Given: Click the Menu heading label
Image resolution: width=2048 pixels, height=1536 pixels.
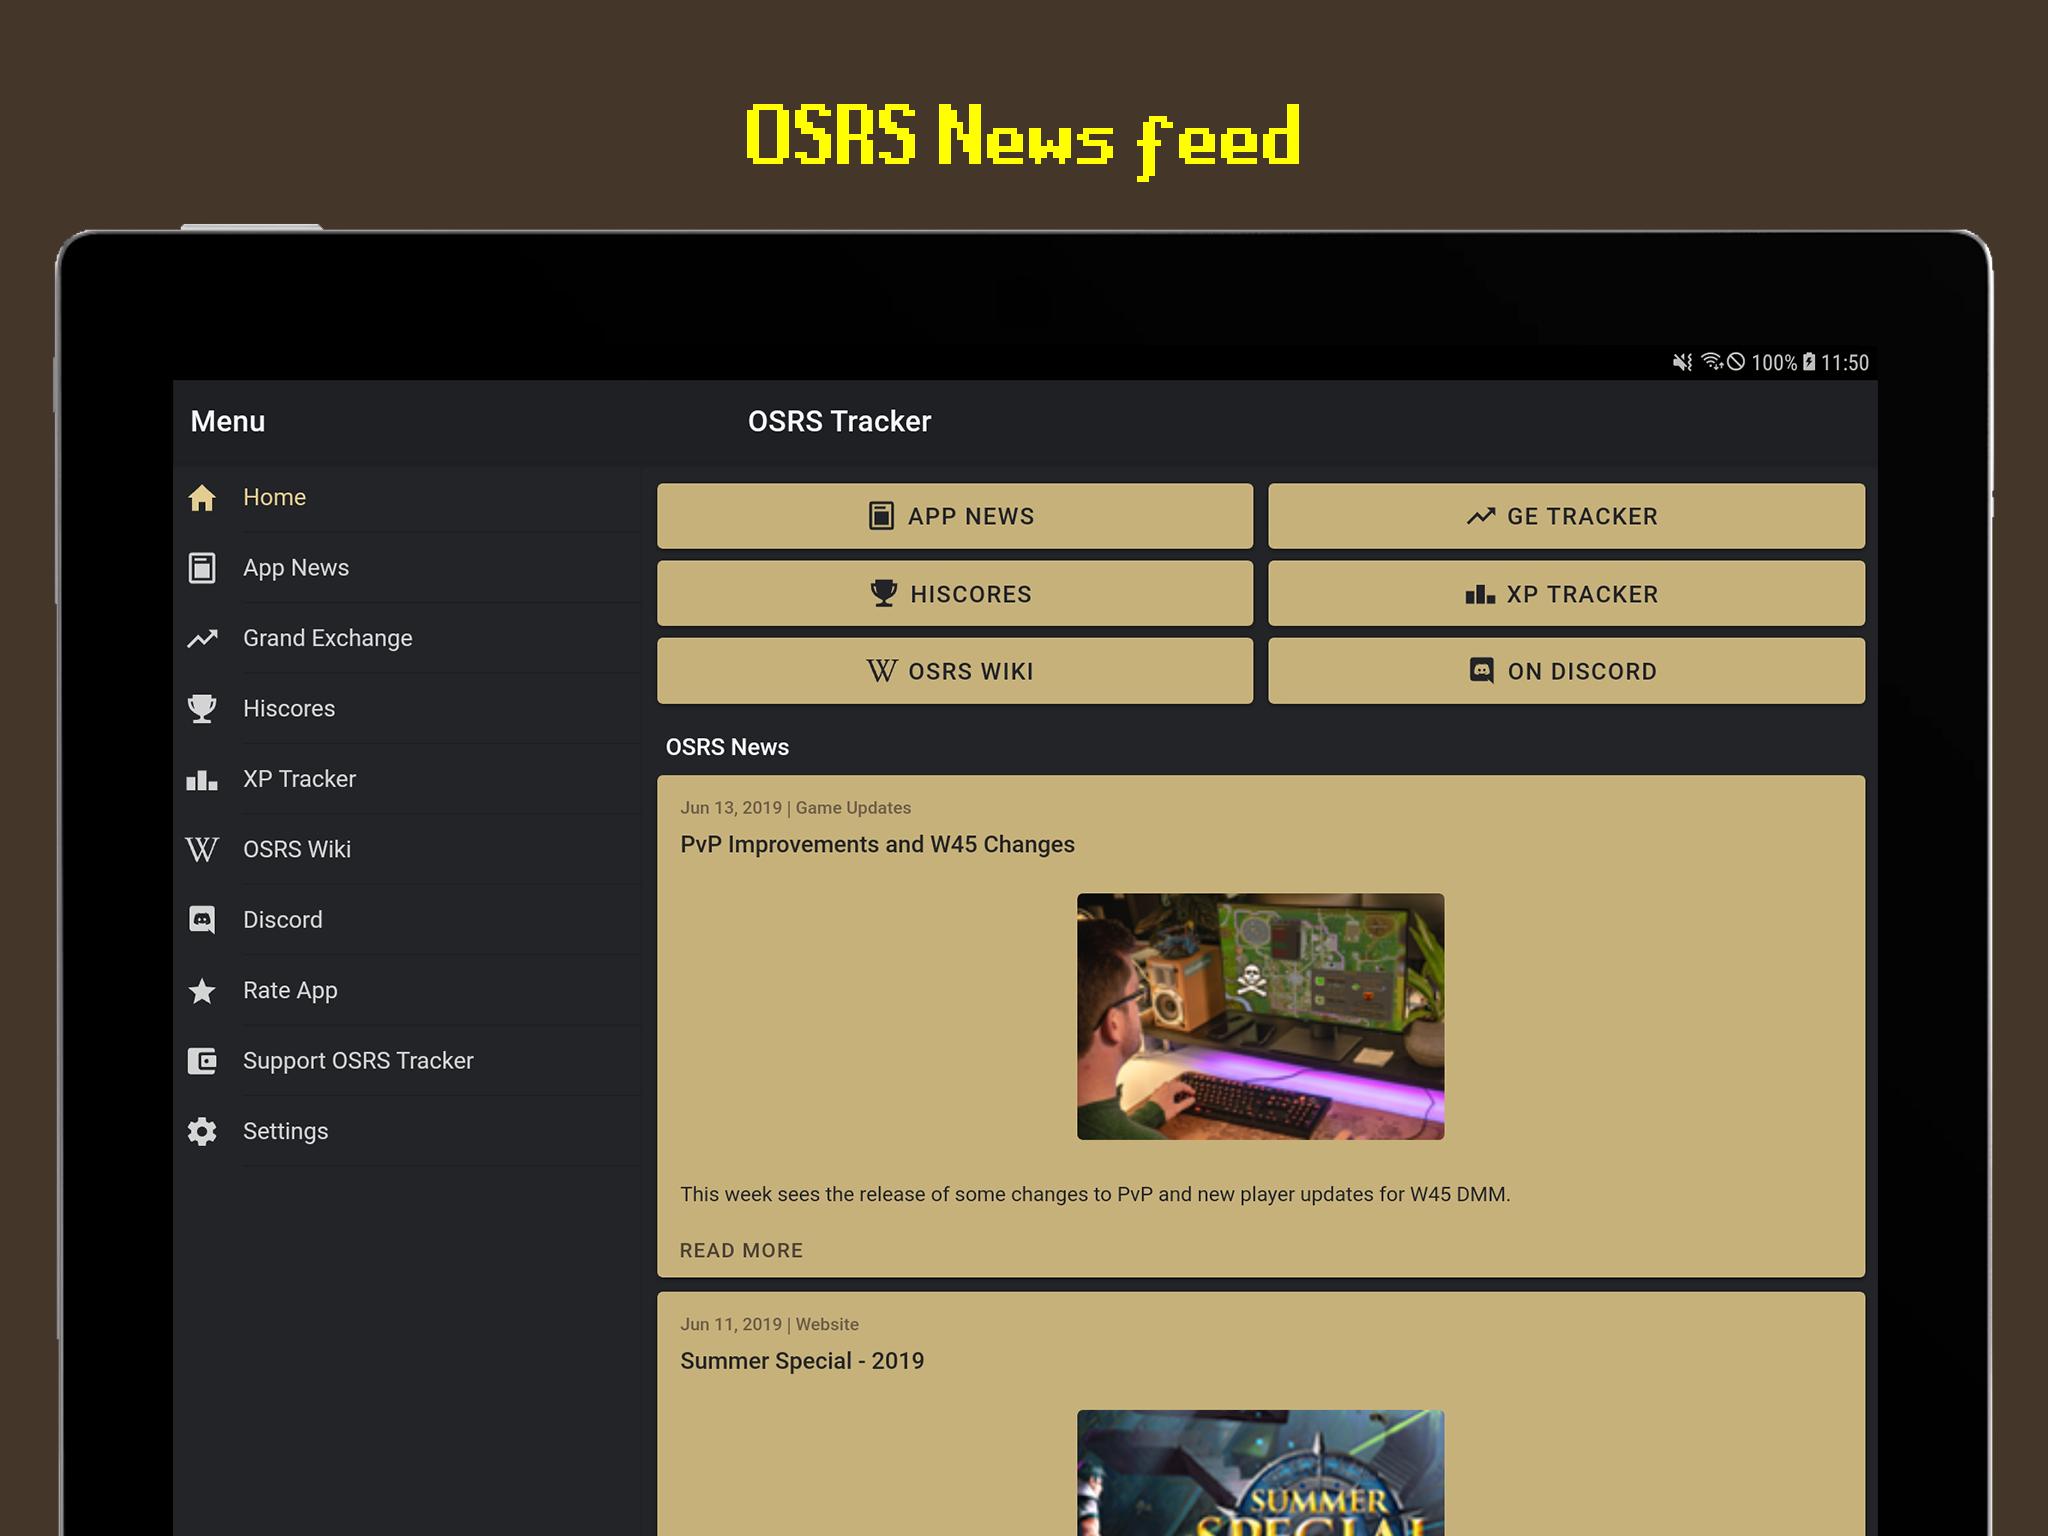Looking at the screenshot, I should pos(228,421).
